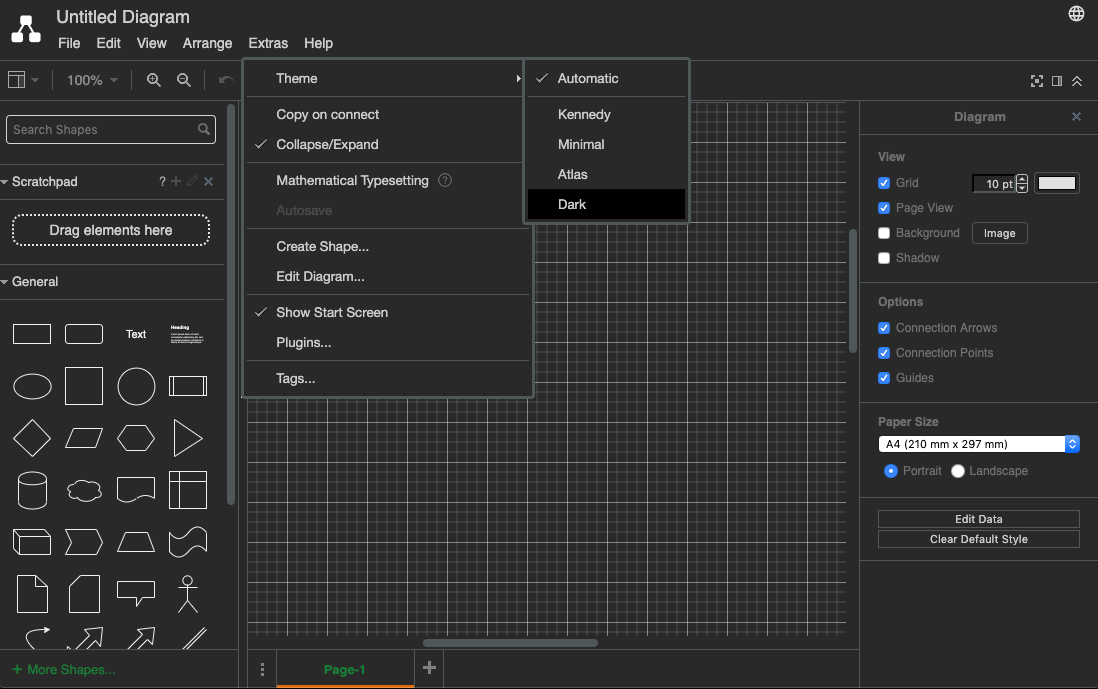Image resolution: width=1098 pixels, height=689 pixels.
Task: Select the Diamond shape
Action: tap(32, 438)
